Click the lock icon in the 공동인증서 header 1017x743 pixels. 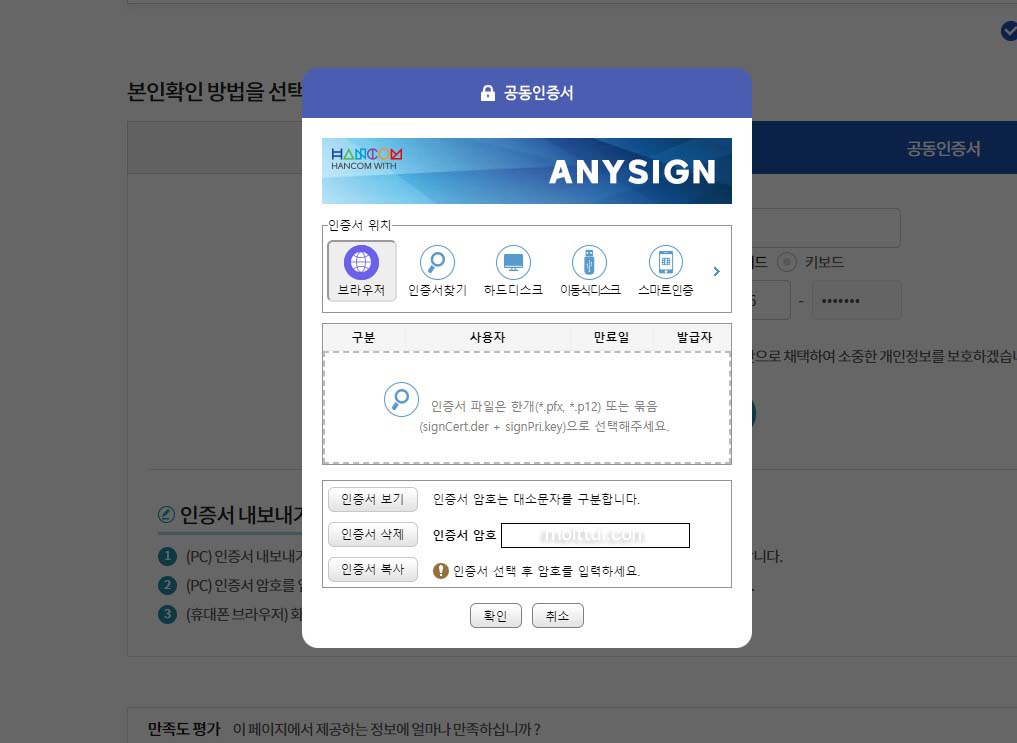click(x=487, y=92)
